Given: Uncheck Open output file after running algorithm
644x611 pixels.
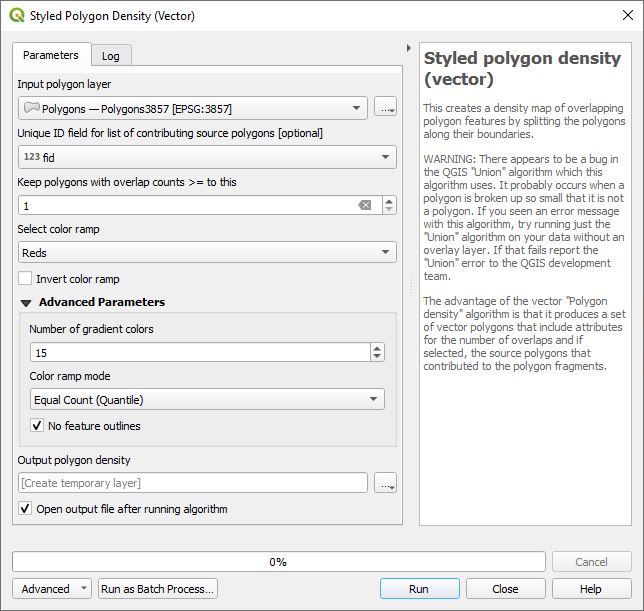Looking at the screenshot, I should 25,508.
